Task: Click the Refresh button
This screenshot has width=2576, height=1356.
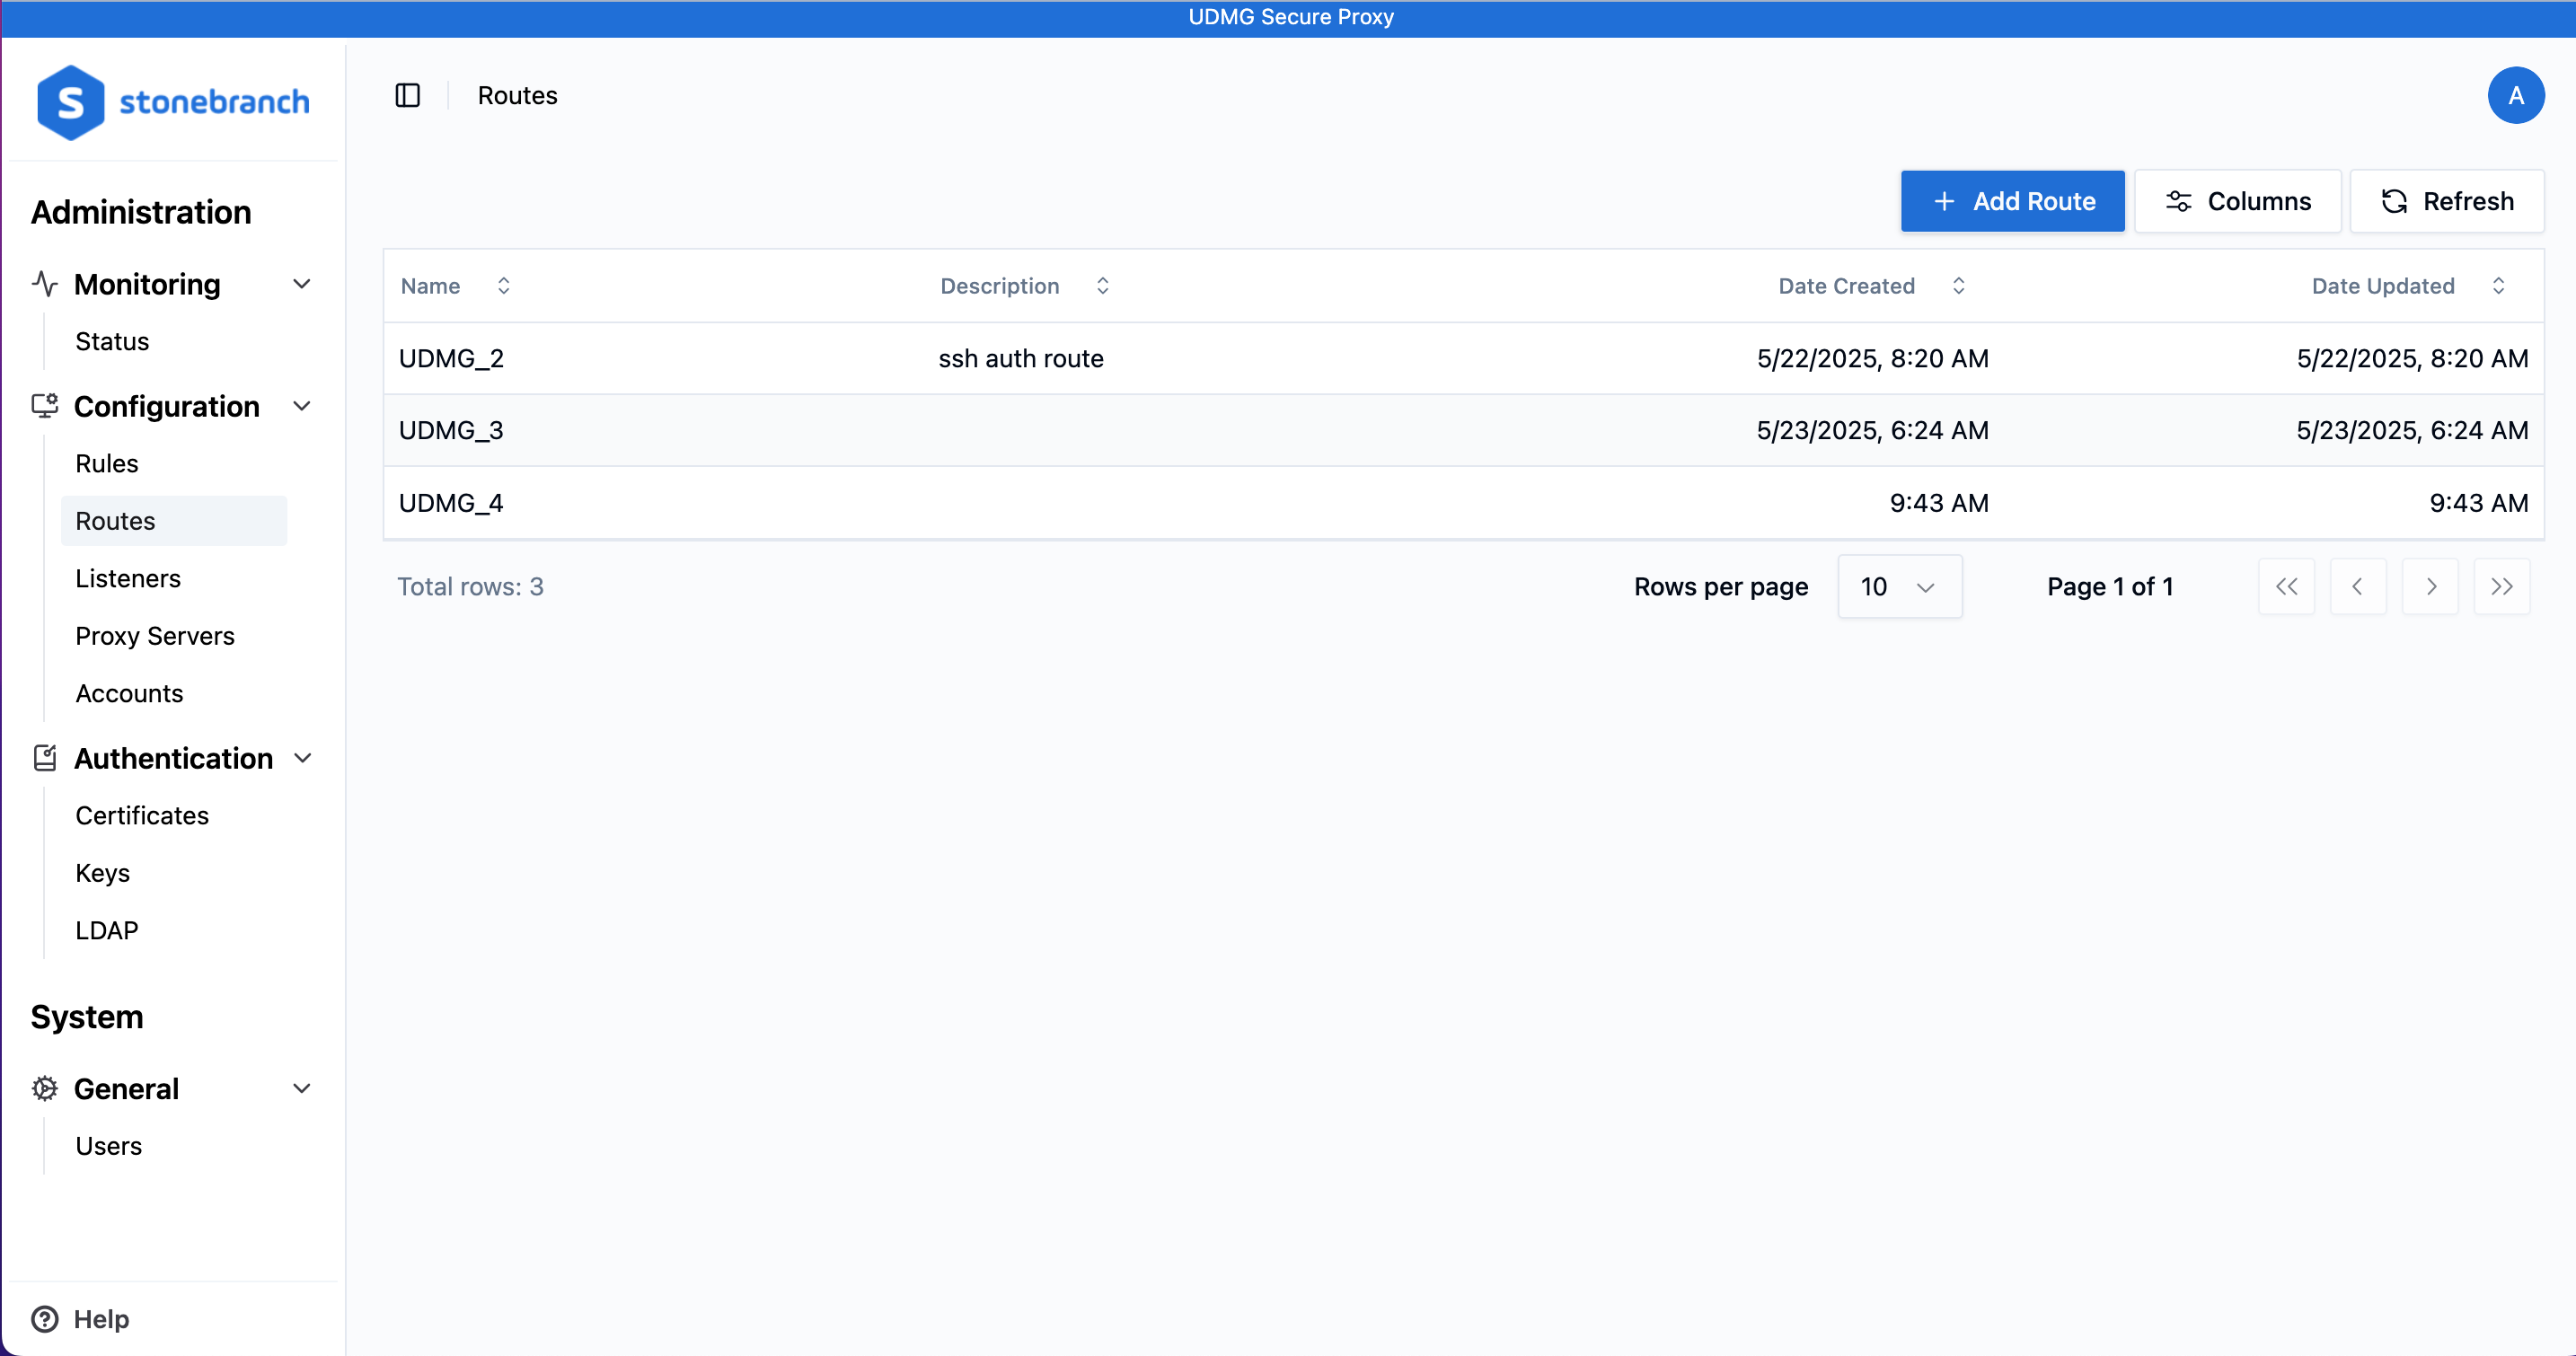Action: click(x=2446, y=201)
